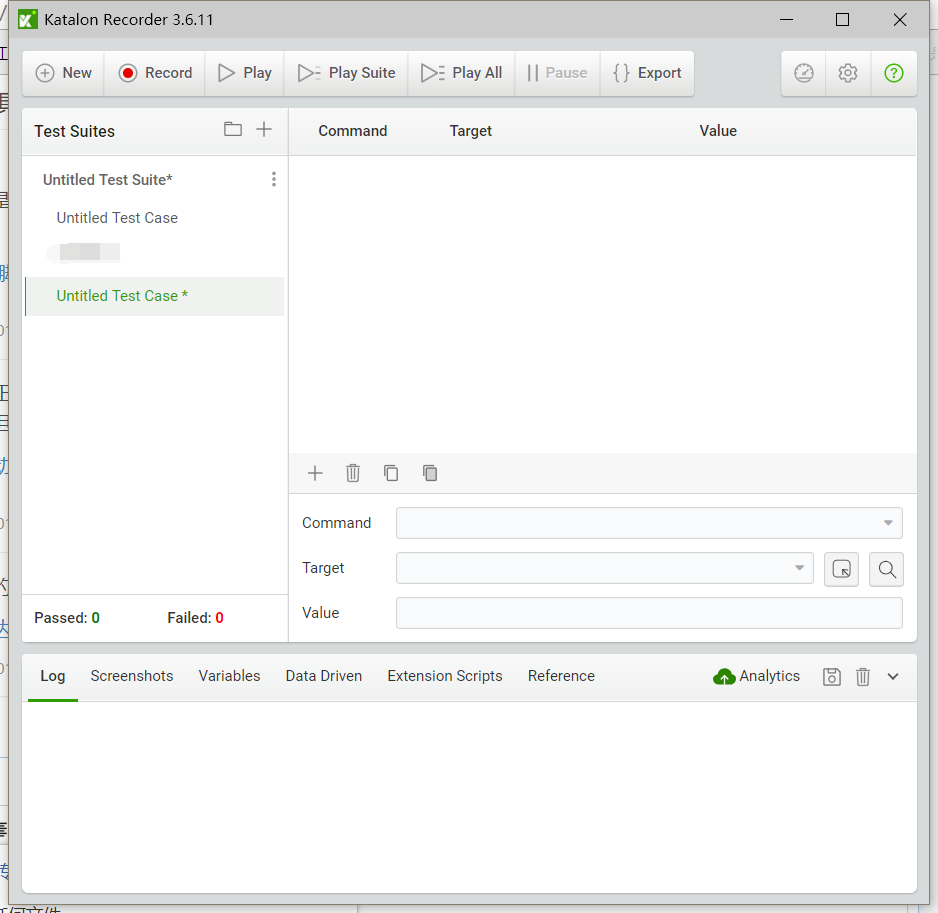Click the Value column header
The width and height of the screenshot is (938, 913).
pos(718,131)
